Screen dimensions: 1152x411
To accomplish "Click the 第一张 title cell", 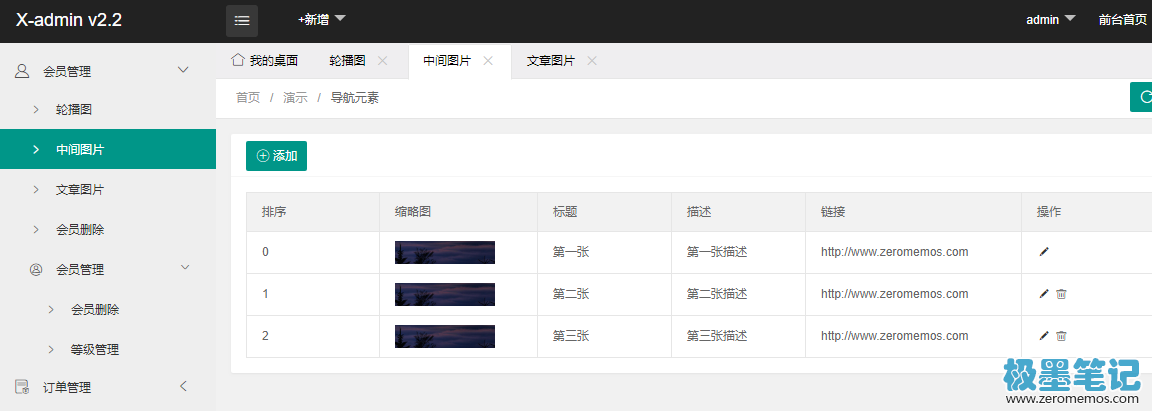I will coord(571,252).
